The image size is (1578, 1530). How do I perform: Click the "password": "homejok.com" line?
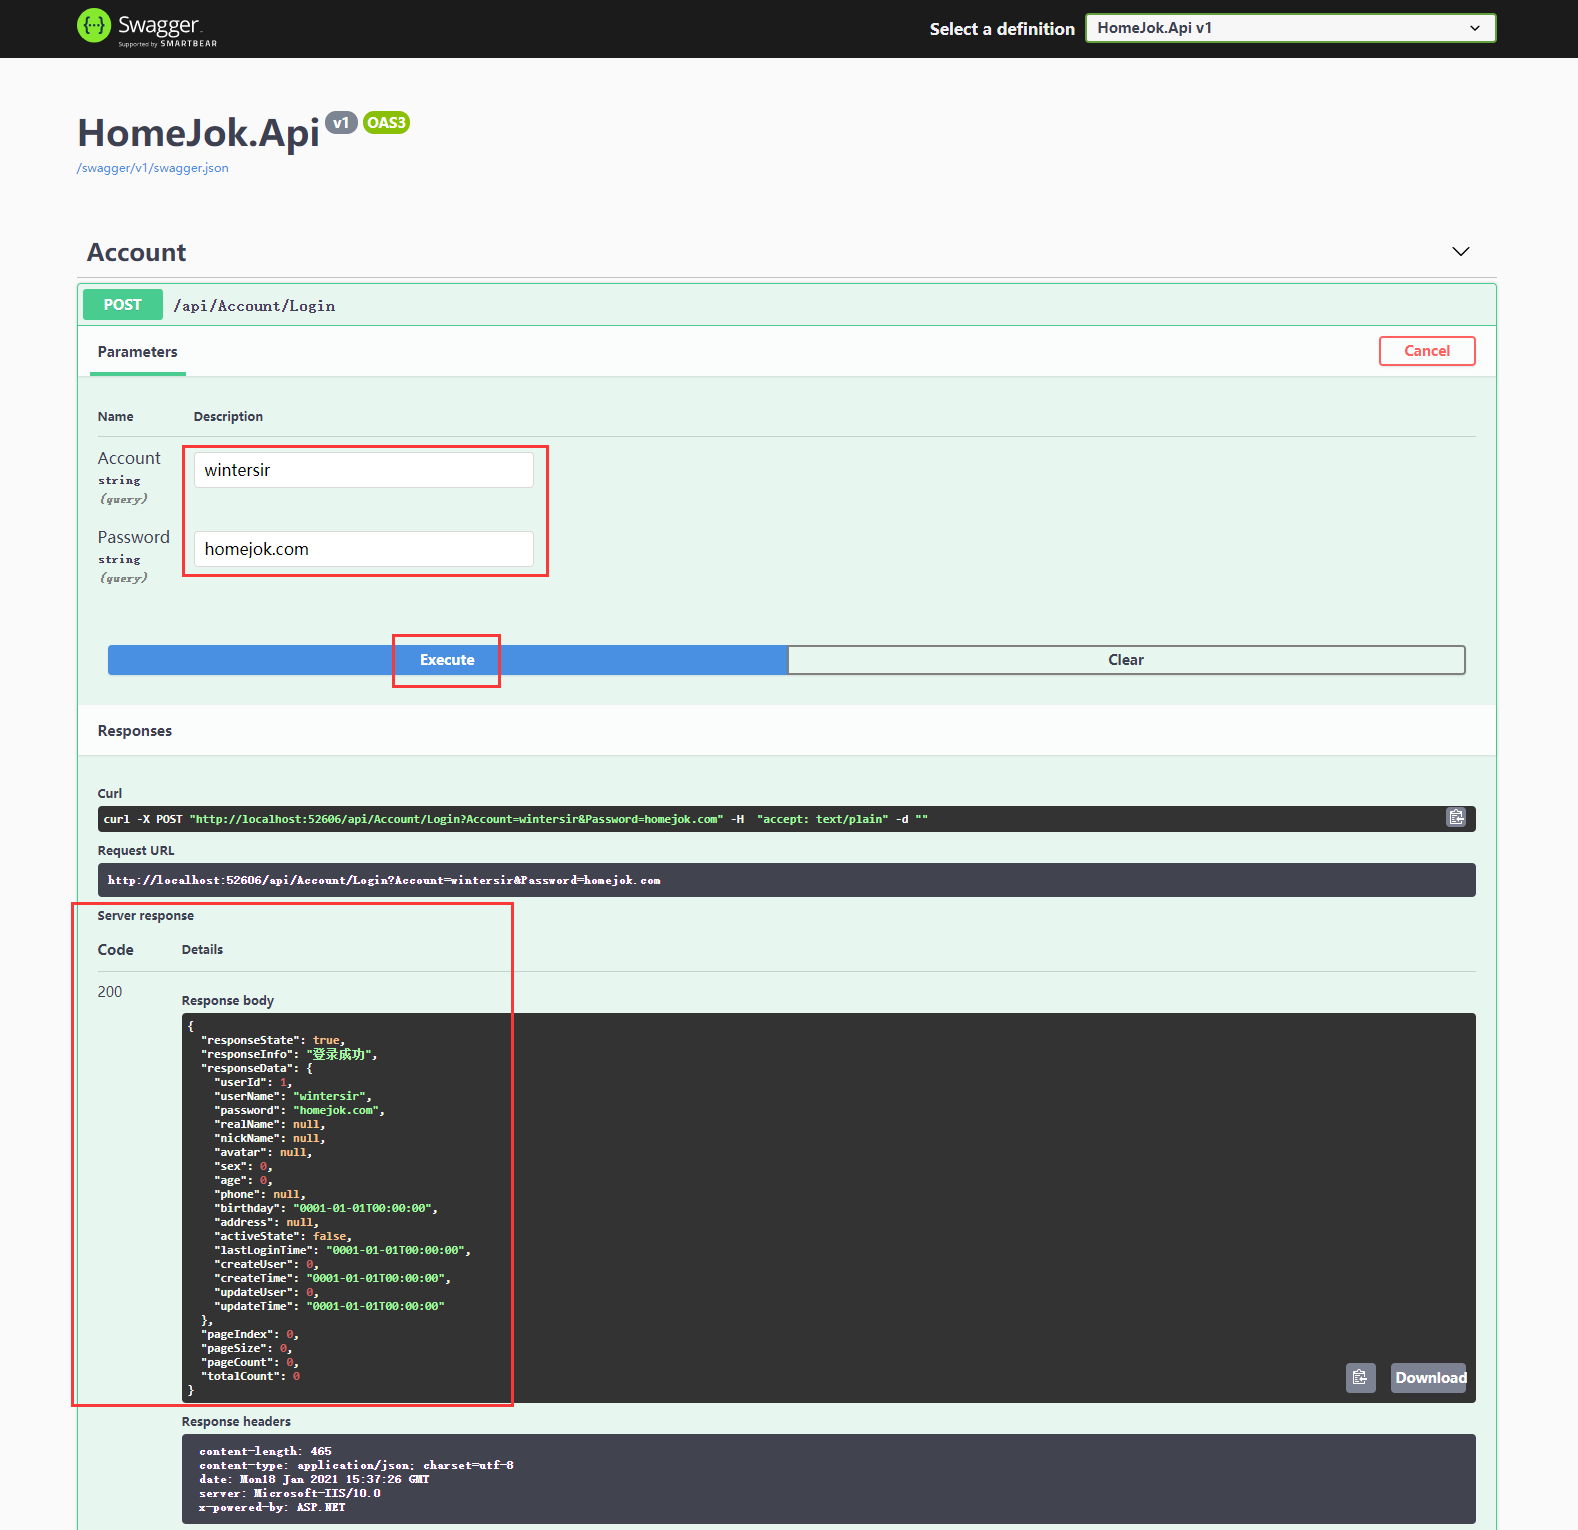click(x=299, y=1110)
